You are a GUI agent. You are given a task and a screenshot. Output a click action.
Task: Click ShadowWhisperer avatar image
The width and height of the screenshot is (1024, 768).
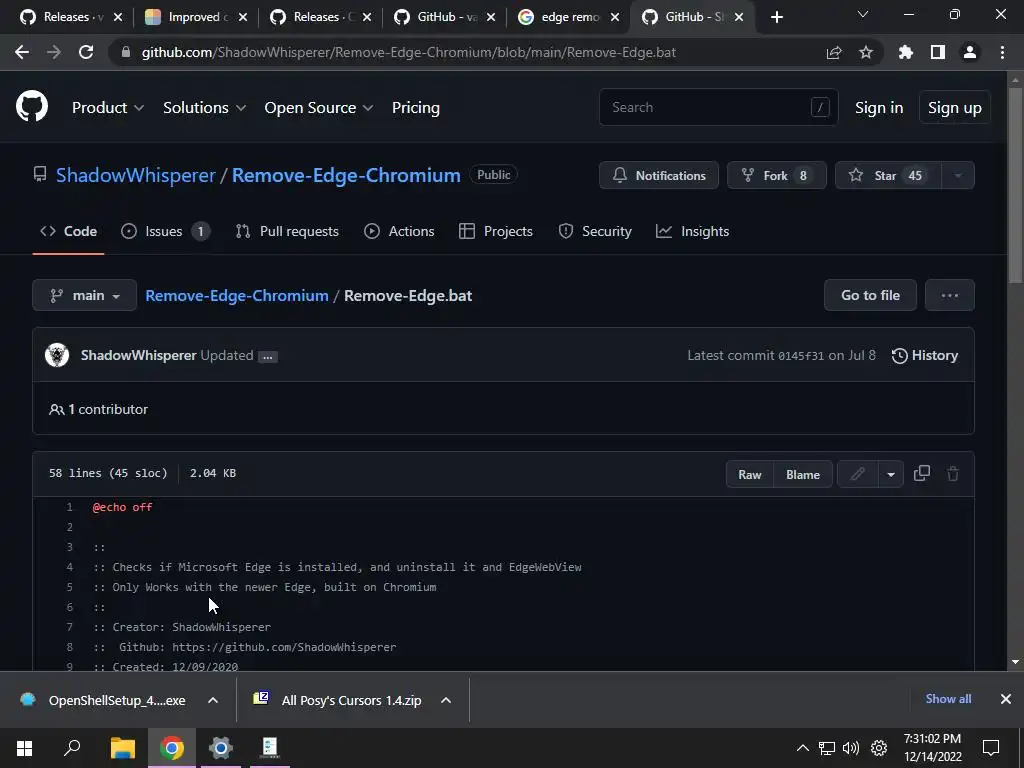57,355
